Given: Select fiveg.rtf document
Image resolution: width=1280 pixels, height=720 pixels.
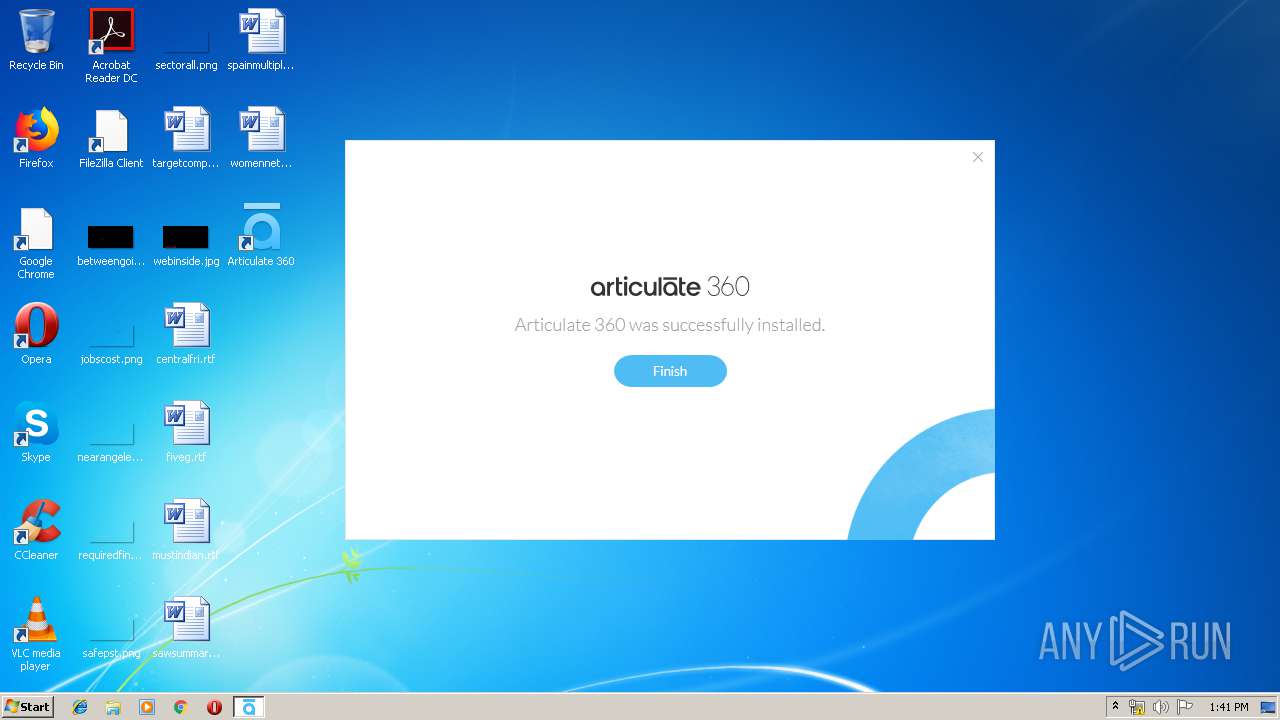Looking at the screenshot, I should tap(186, 432).
